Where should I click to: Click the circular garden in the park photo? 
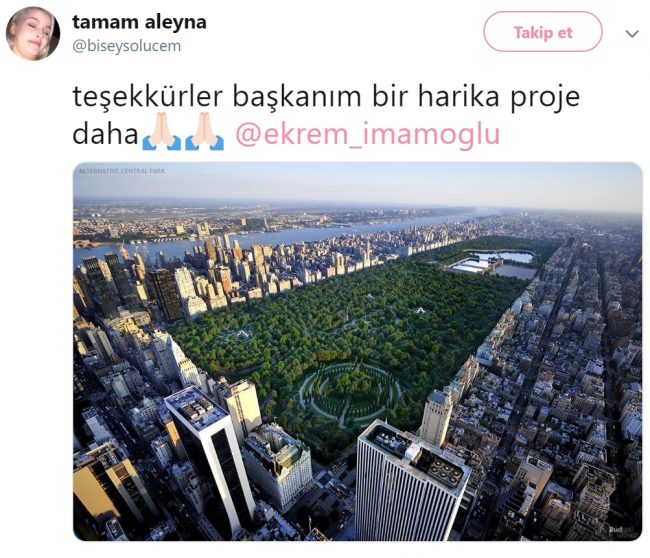pyautogui.click(x=348, y=392)
